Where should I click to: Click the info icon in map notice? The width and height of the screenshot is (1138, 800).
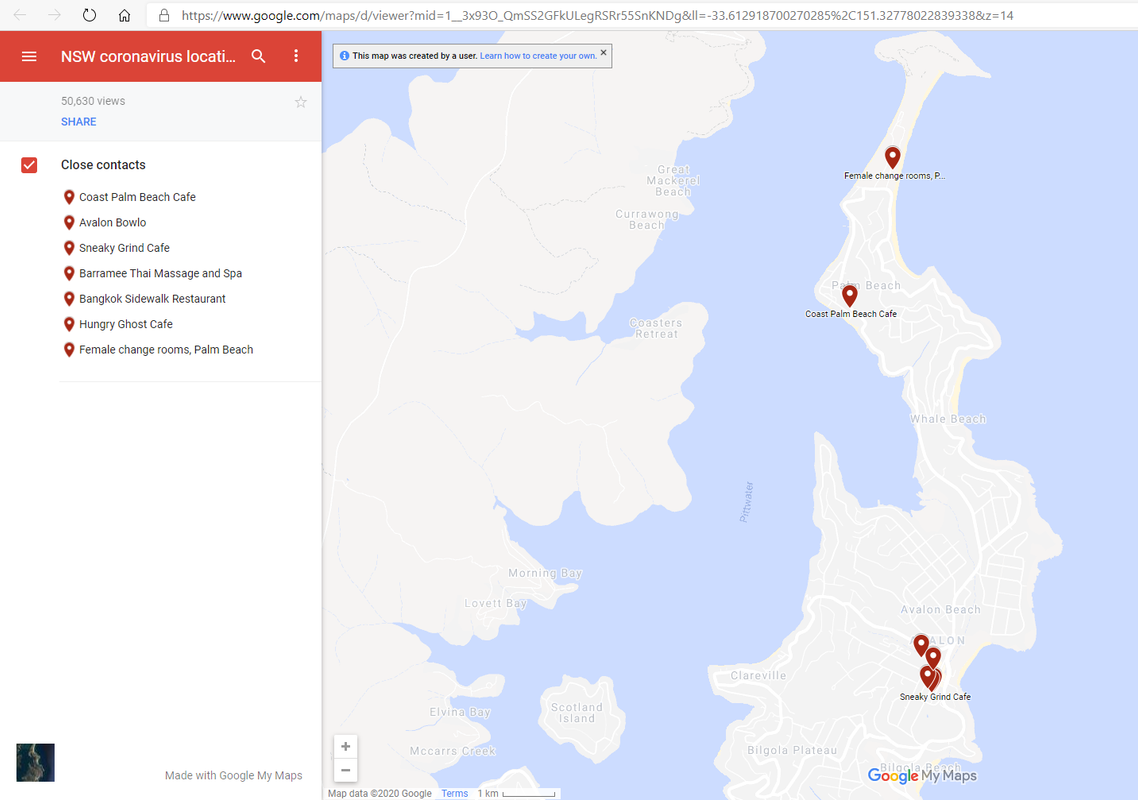click(344, 56)
